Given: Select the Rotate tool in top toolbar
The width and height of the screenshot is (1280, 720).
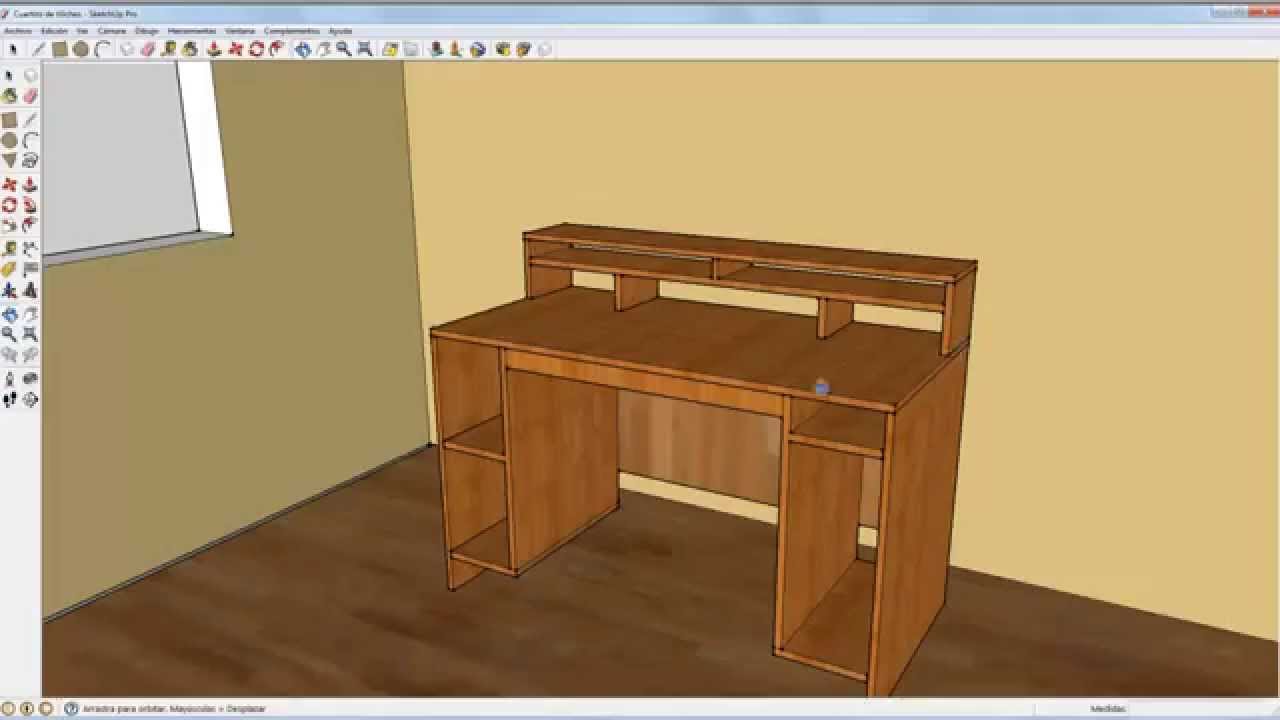Looking at the screenshot, I should [x=256, y=49].
